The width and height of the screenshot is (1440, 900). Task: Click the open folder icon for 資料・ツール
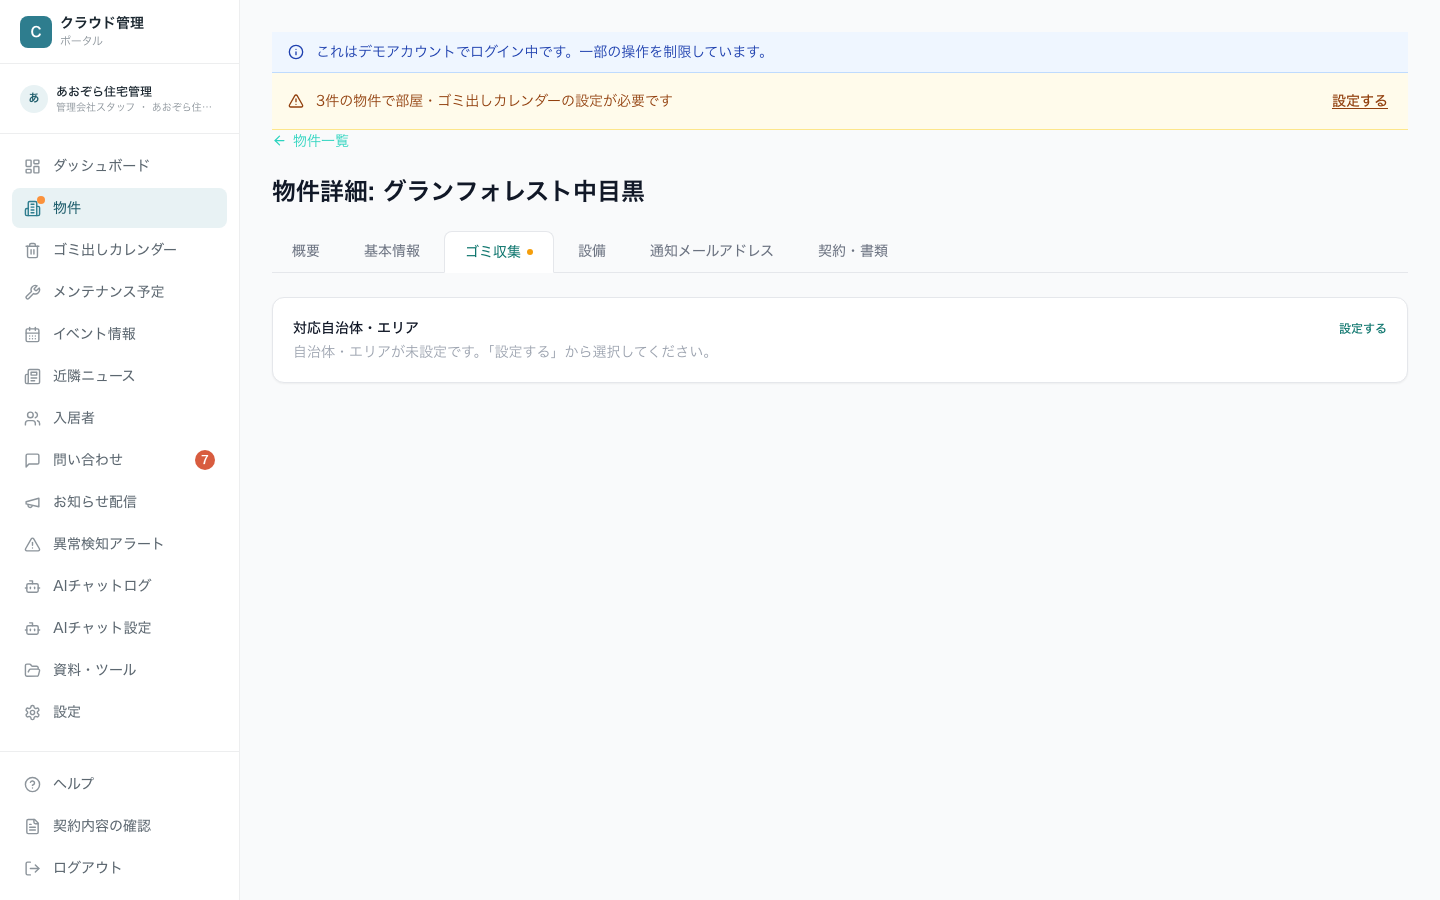point(32,670)
